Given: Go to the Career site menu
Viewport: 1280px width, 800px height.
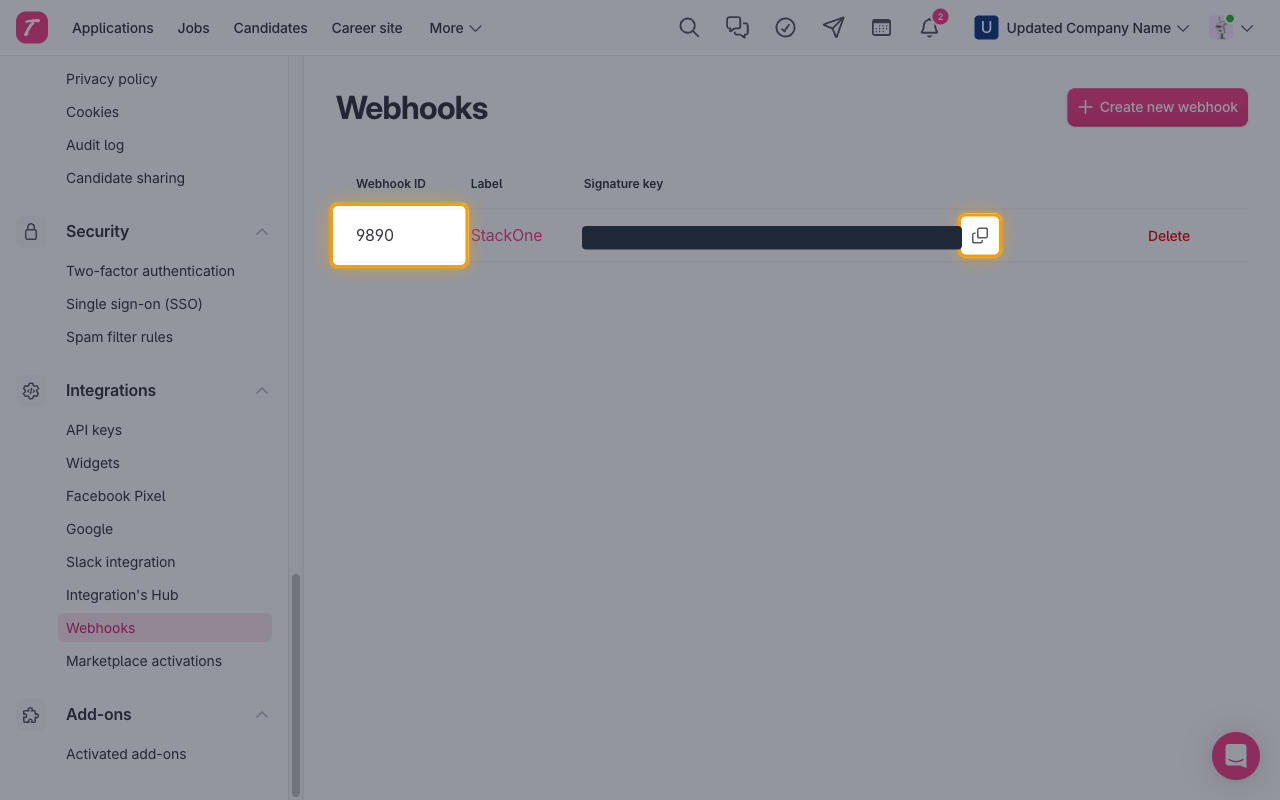Looking at the screenshot, I should pyautogui.click(x=367, y=28).
